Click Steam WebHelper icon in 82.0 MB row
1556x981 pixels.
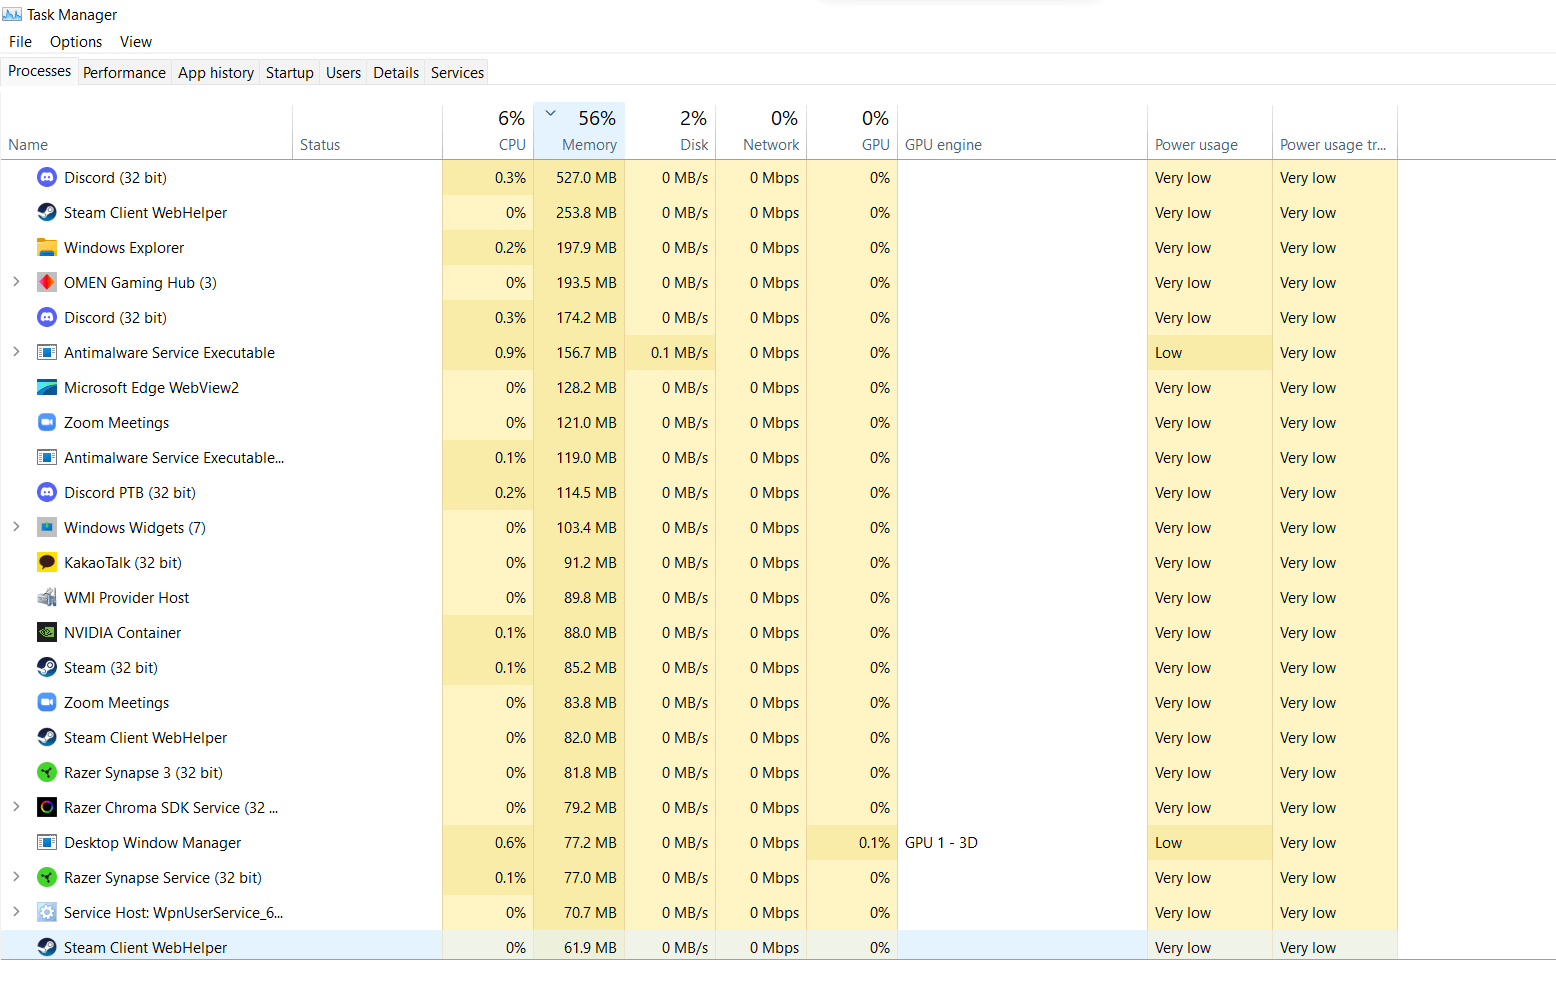[x=47, y=737]
